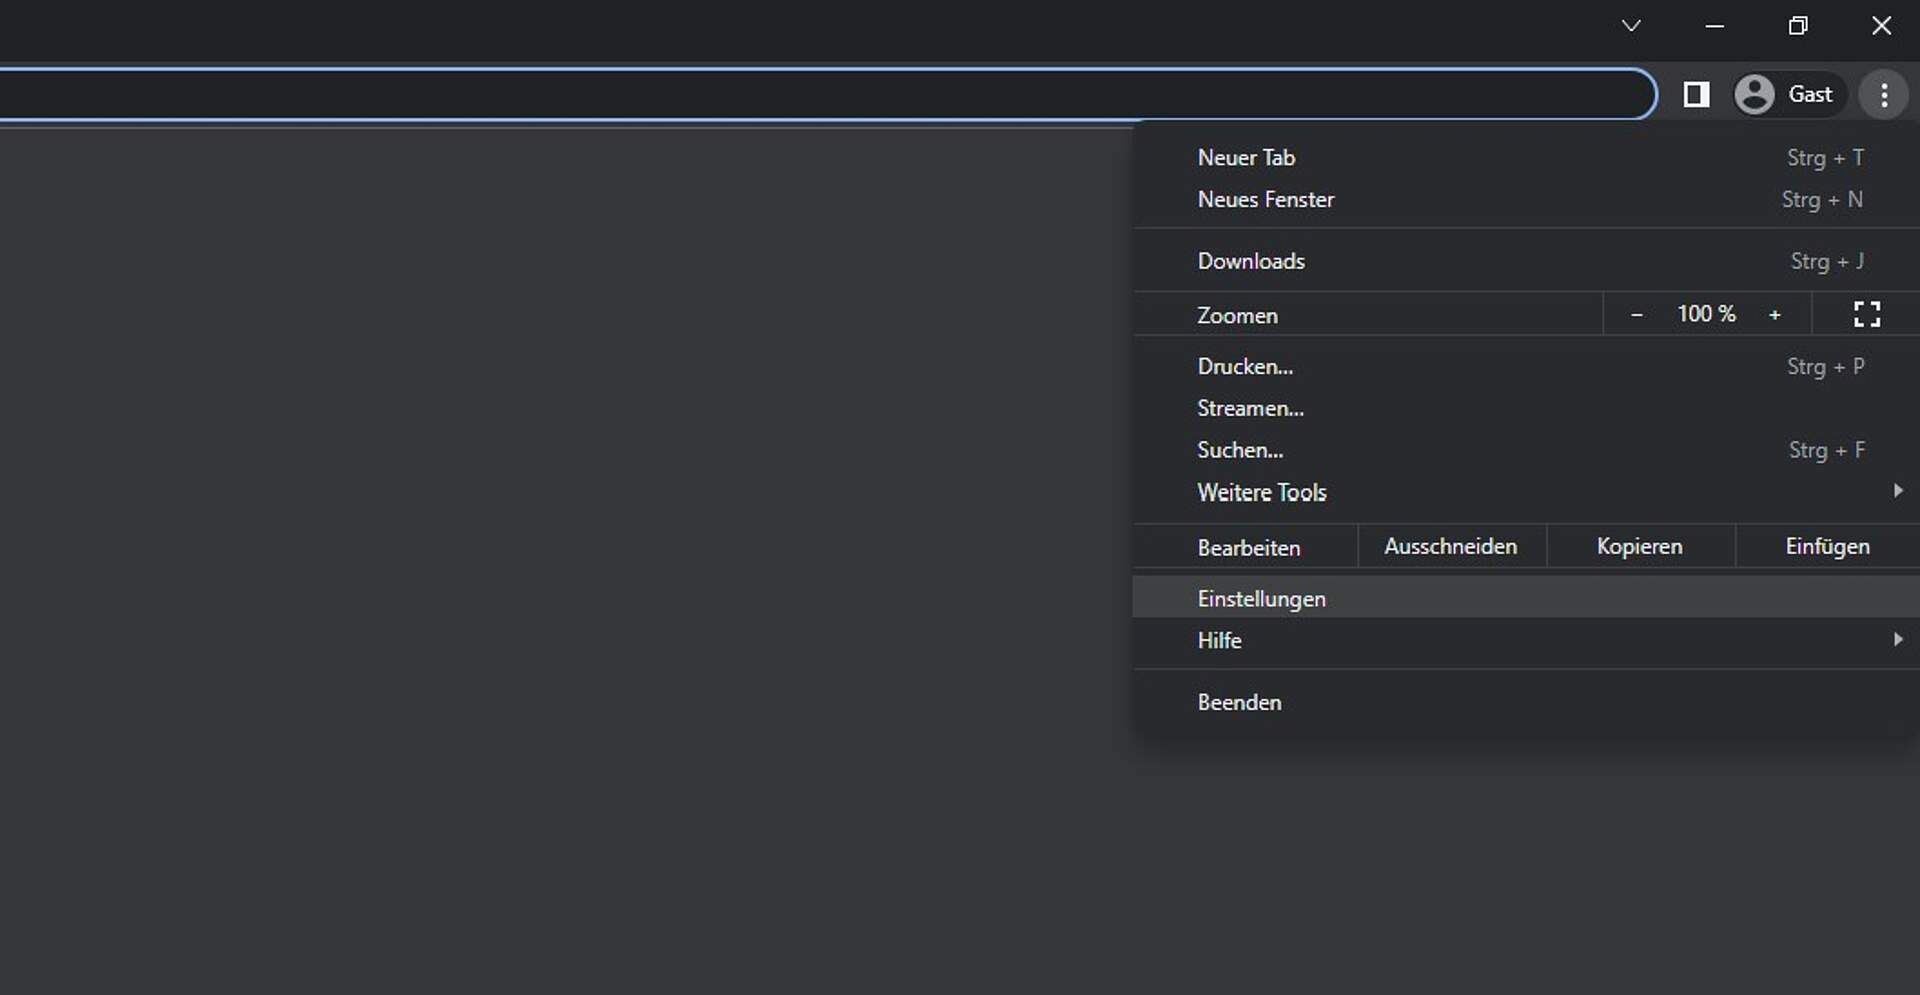This screenshot has height=995, width=1920.
Task: Click the Einfügen button
Action: (1827, 547)
